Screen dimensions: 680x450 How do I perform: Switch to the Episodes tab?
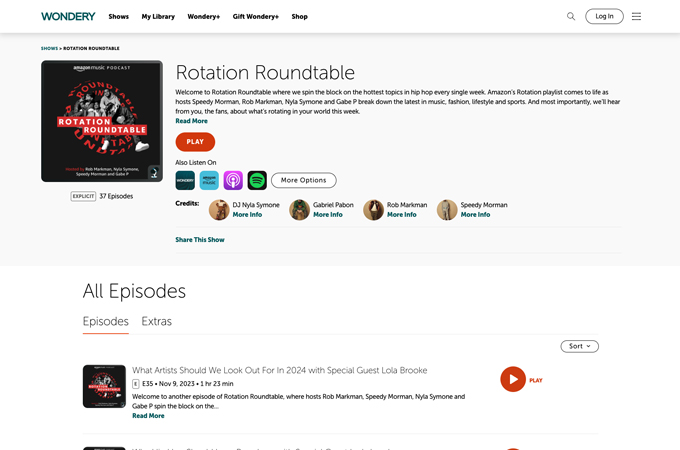[x=106, y=322]
